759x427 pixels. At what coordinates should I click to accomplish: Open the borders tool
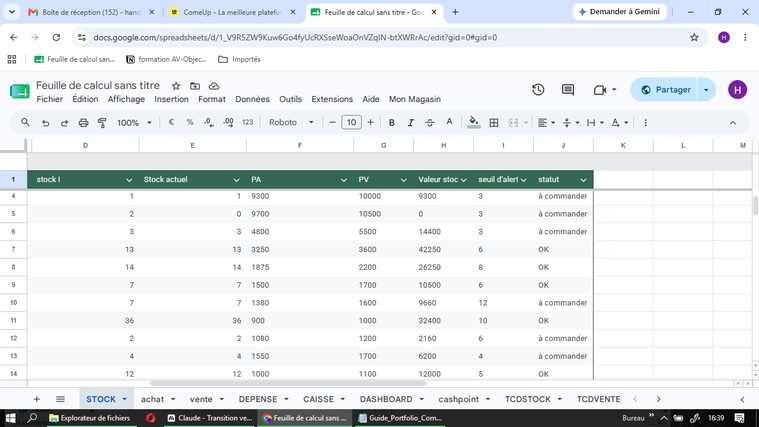click(x=494, y=123)
